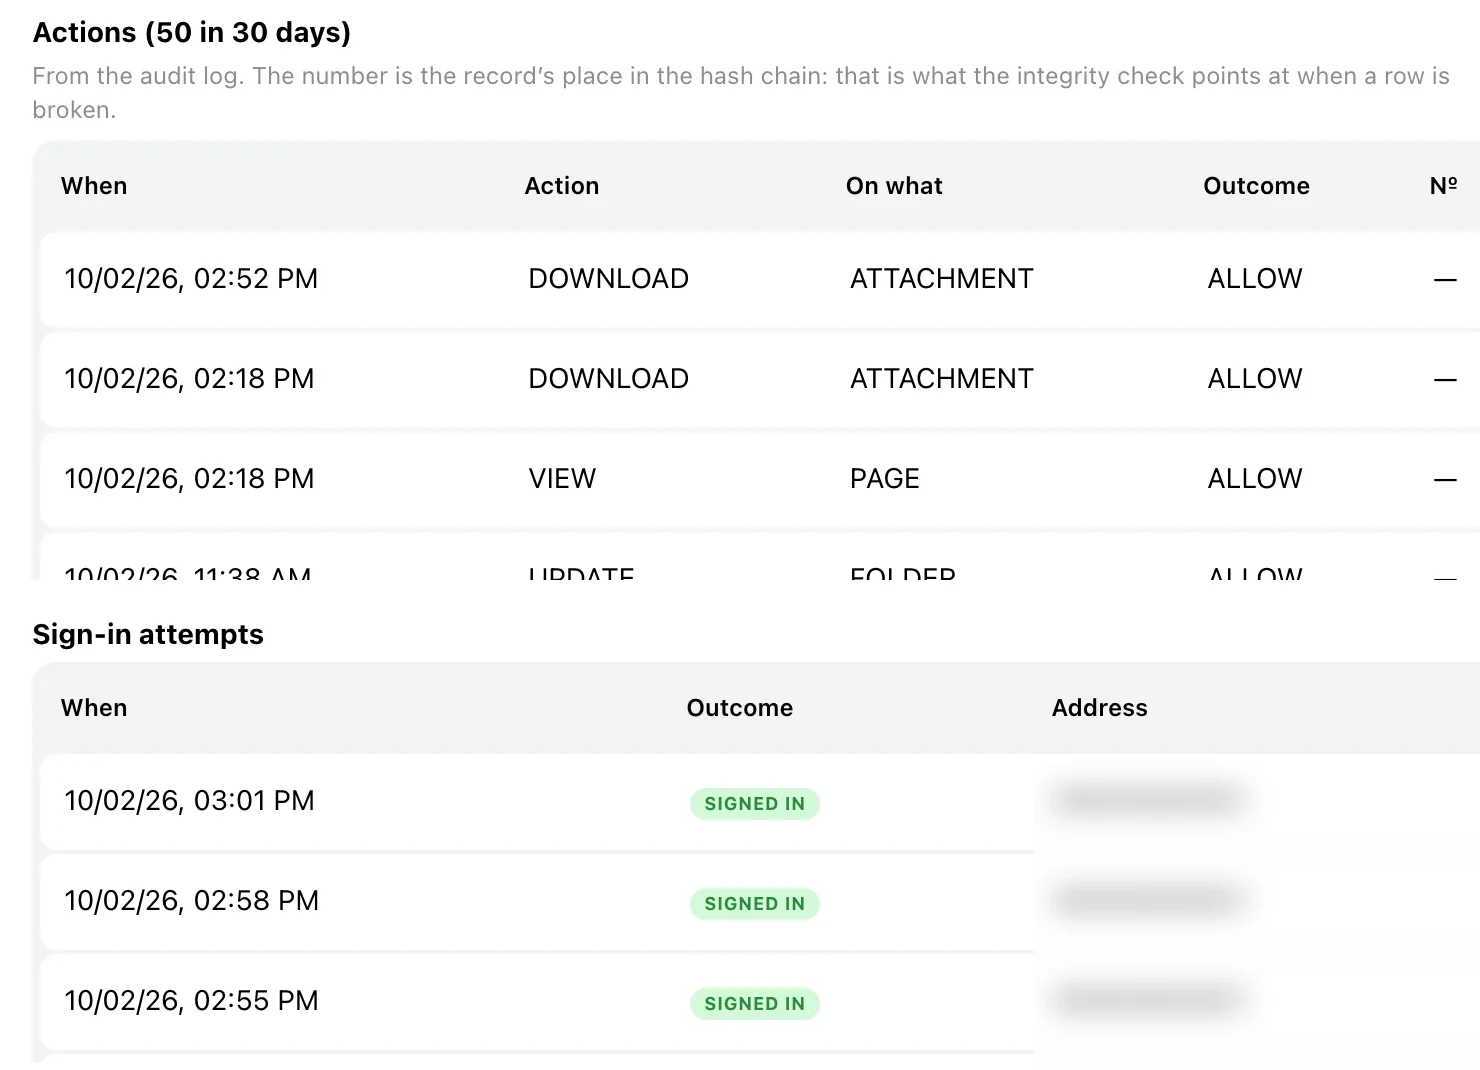The height and width of the screenshot is (1070, 1480).
Task: Click the Nº dash in the 02:52 PM row
Action: tap(1445, 280)
